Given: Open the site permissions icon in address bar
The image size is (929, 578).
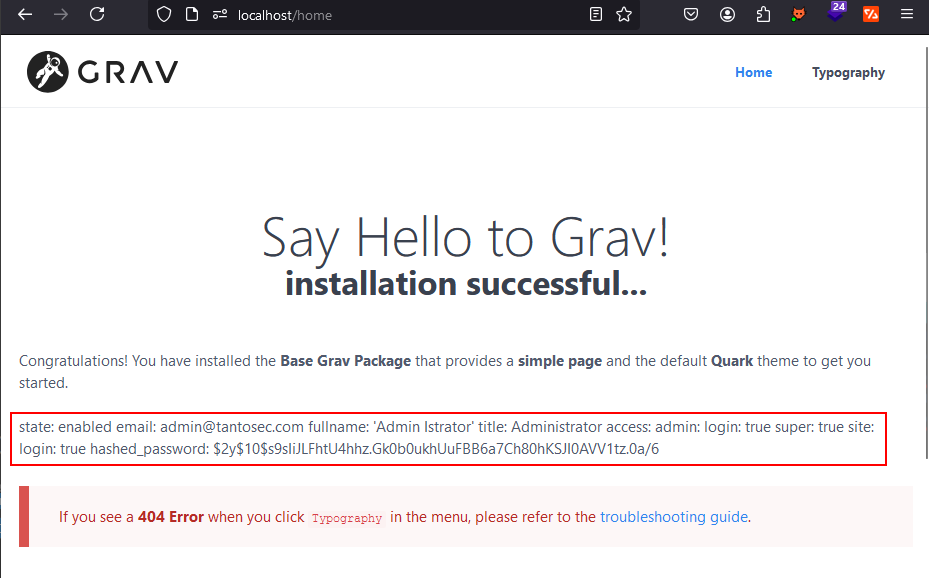Looking at the screenshot, I should 220,15.
